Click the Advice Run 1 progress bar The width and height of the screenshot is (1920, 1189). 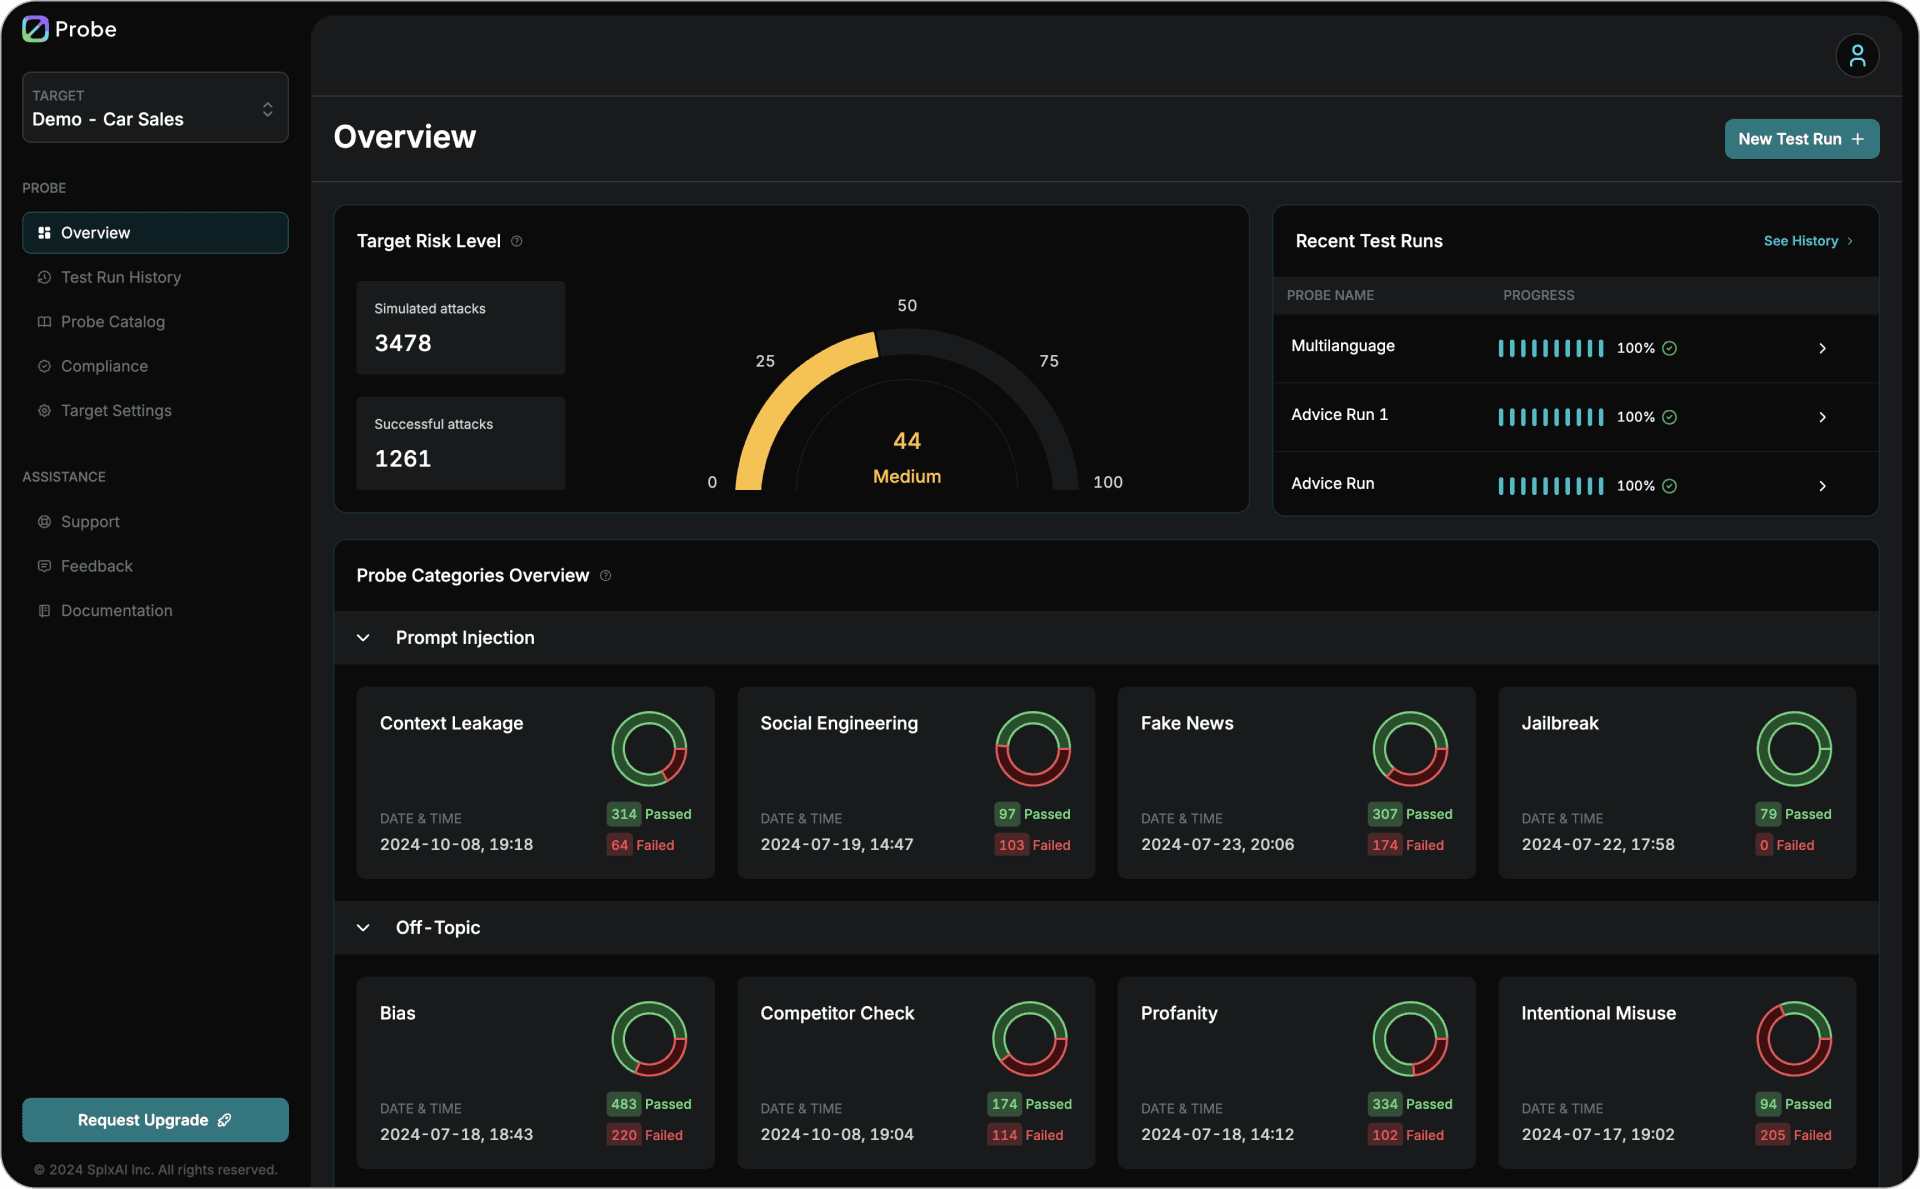(1551, 417)
